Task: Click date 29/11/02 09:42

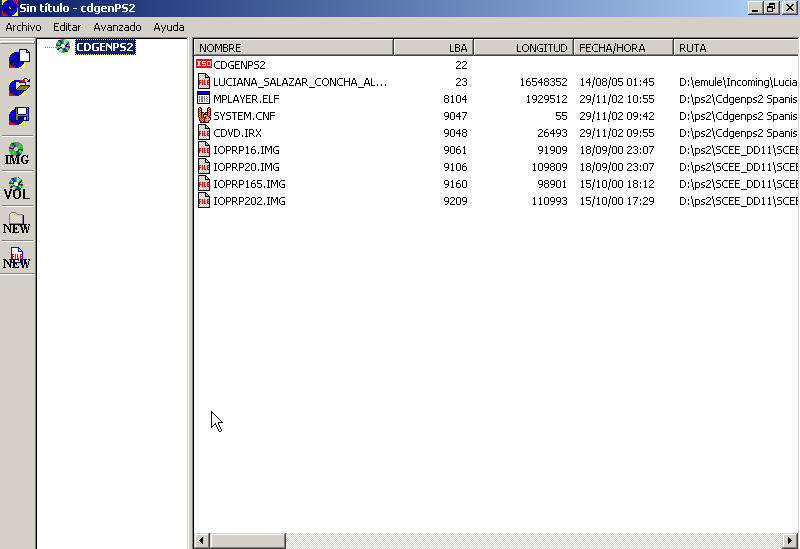Action: 617,116
